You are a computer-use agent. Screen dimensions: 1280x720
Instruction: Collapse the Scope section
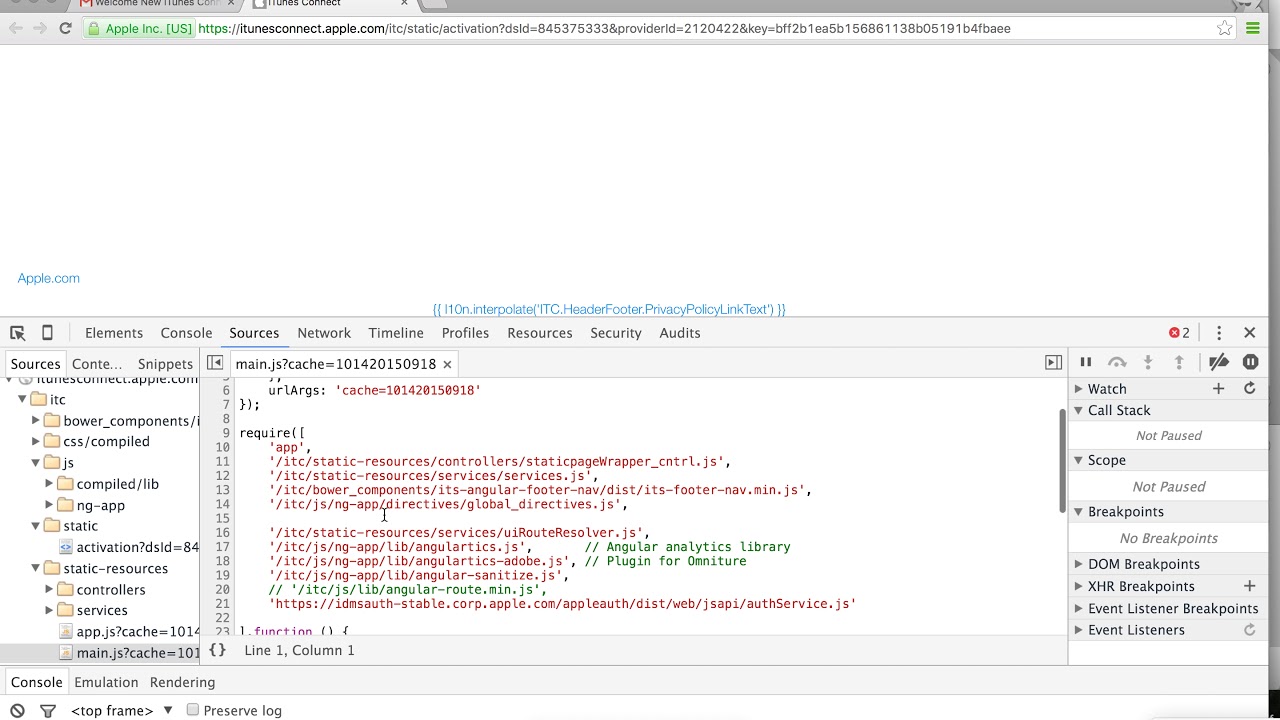[1078, 460]
